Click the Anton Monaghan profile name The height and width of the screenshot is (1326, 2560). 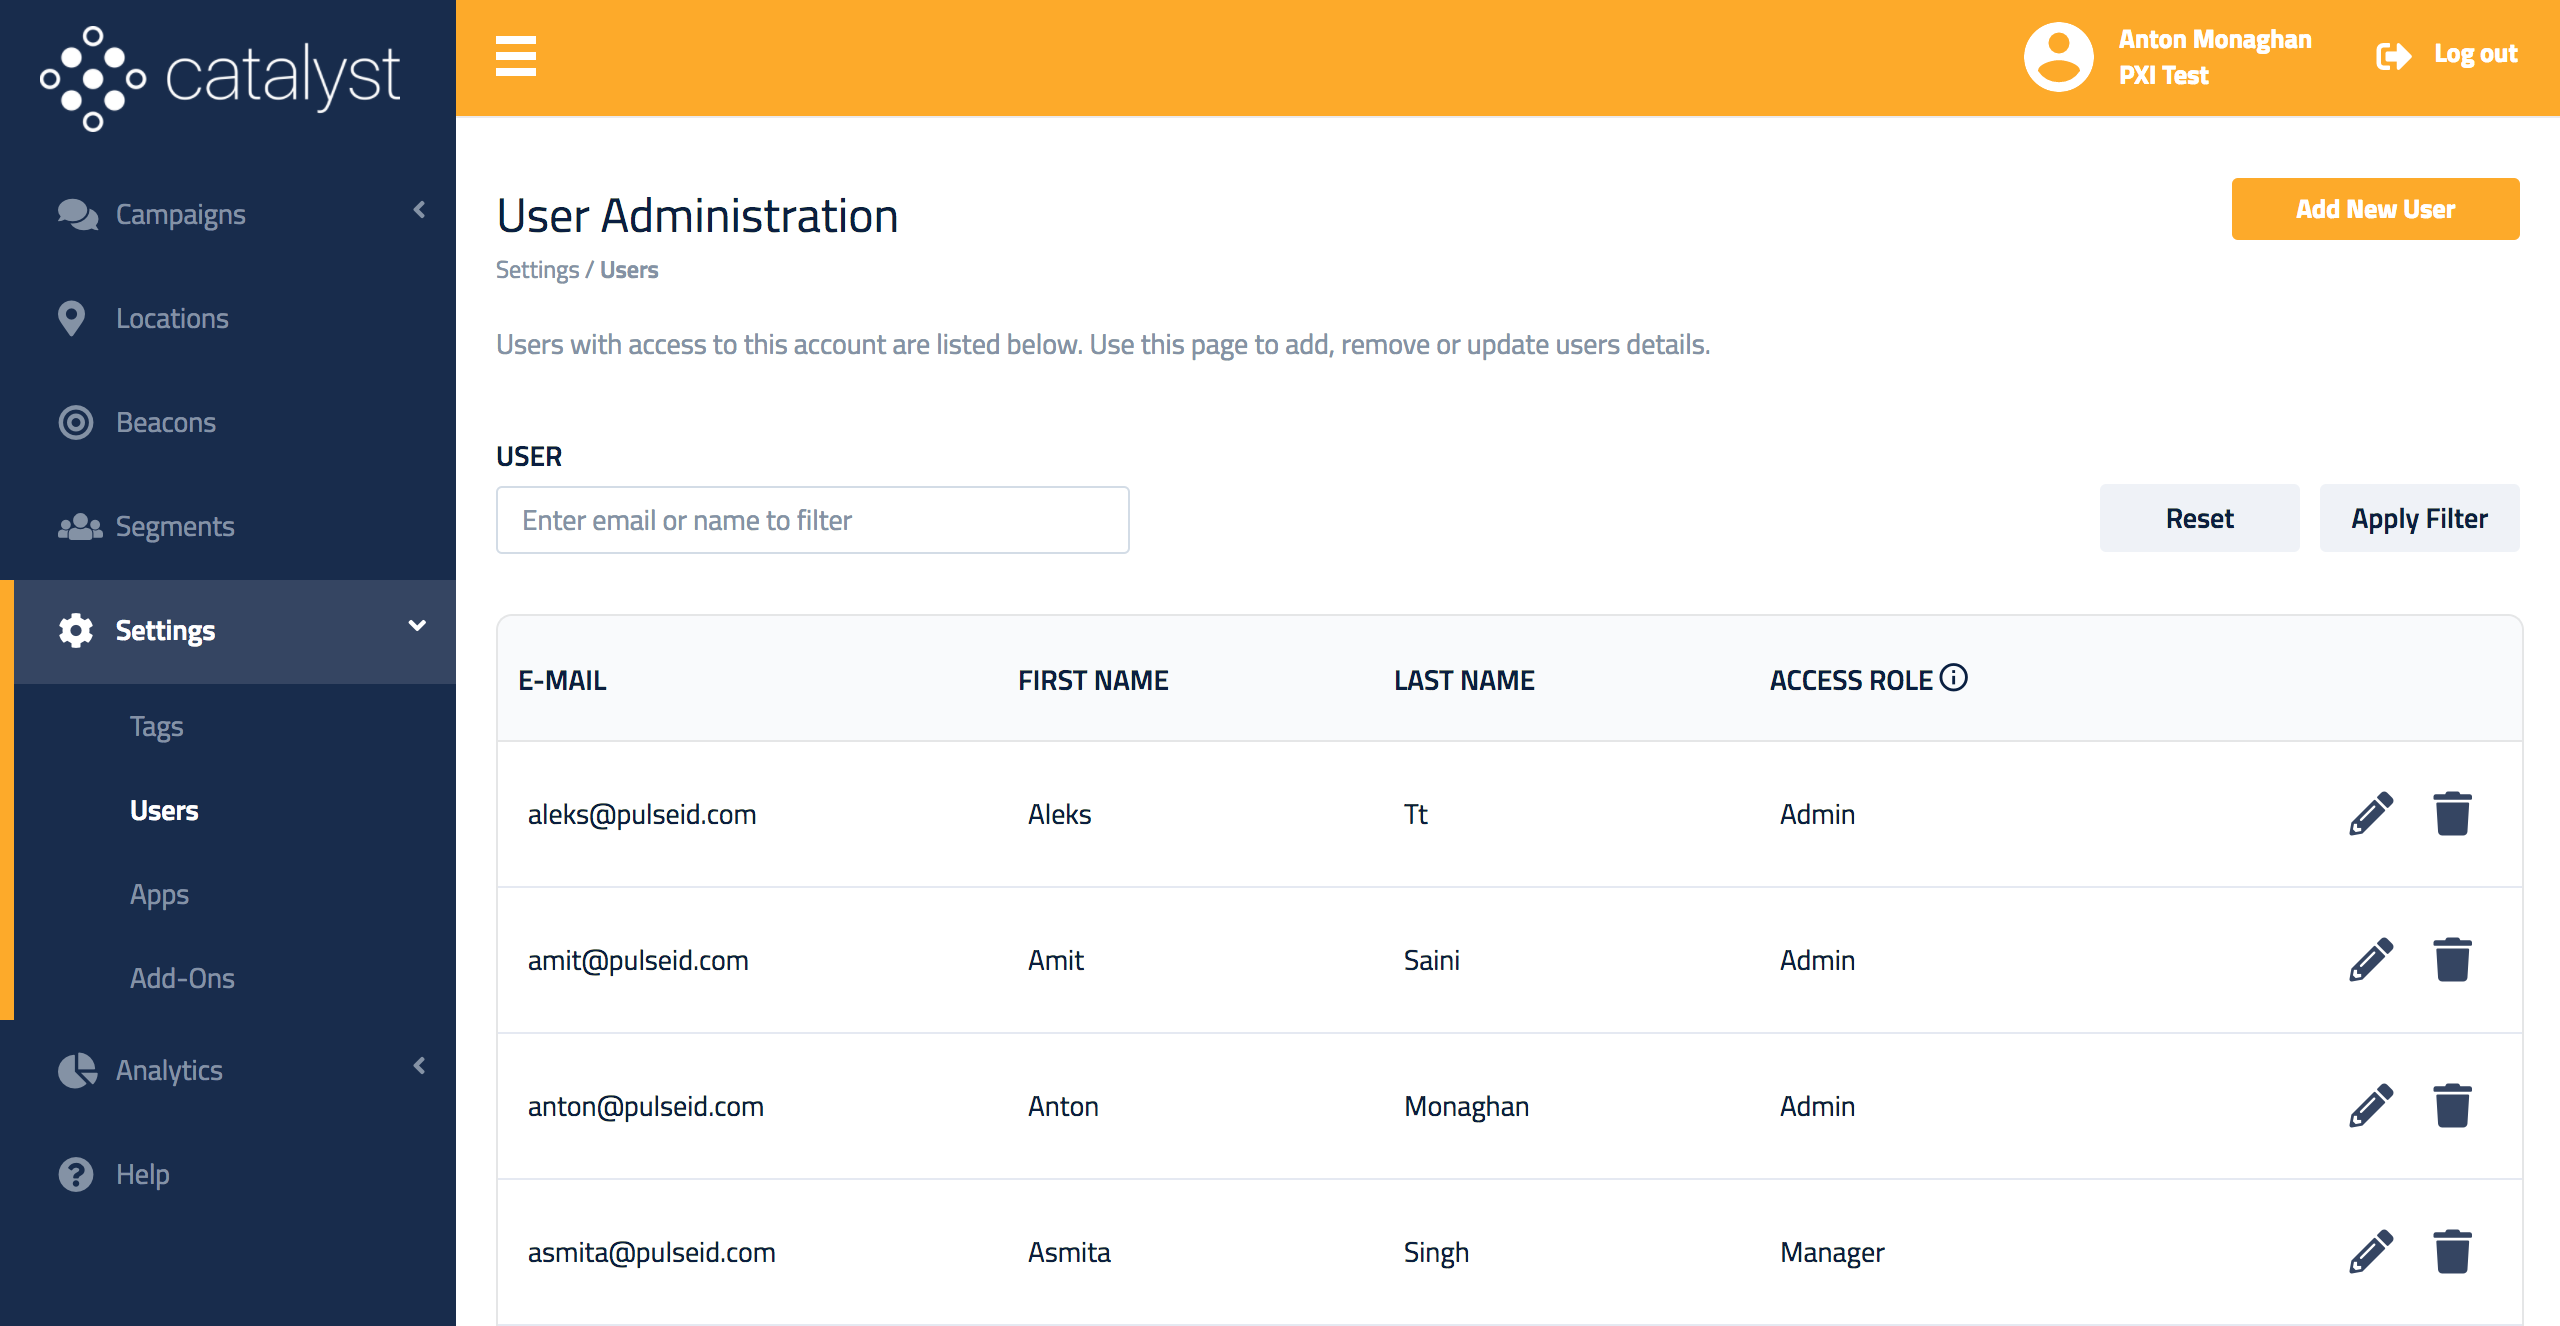[2215, 39]
